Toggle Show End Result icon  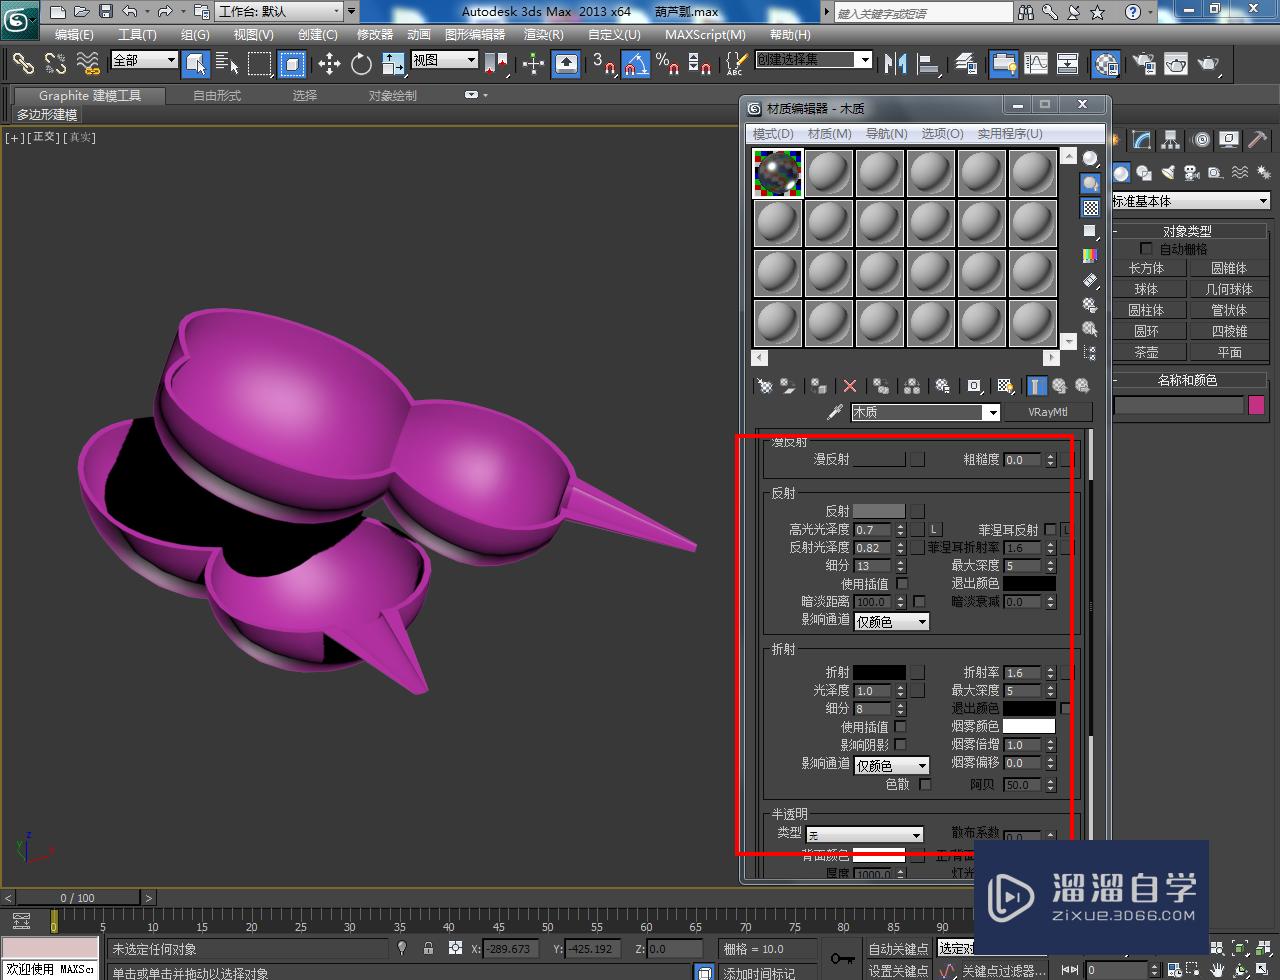tap(1036, 386)
